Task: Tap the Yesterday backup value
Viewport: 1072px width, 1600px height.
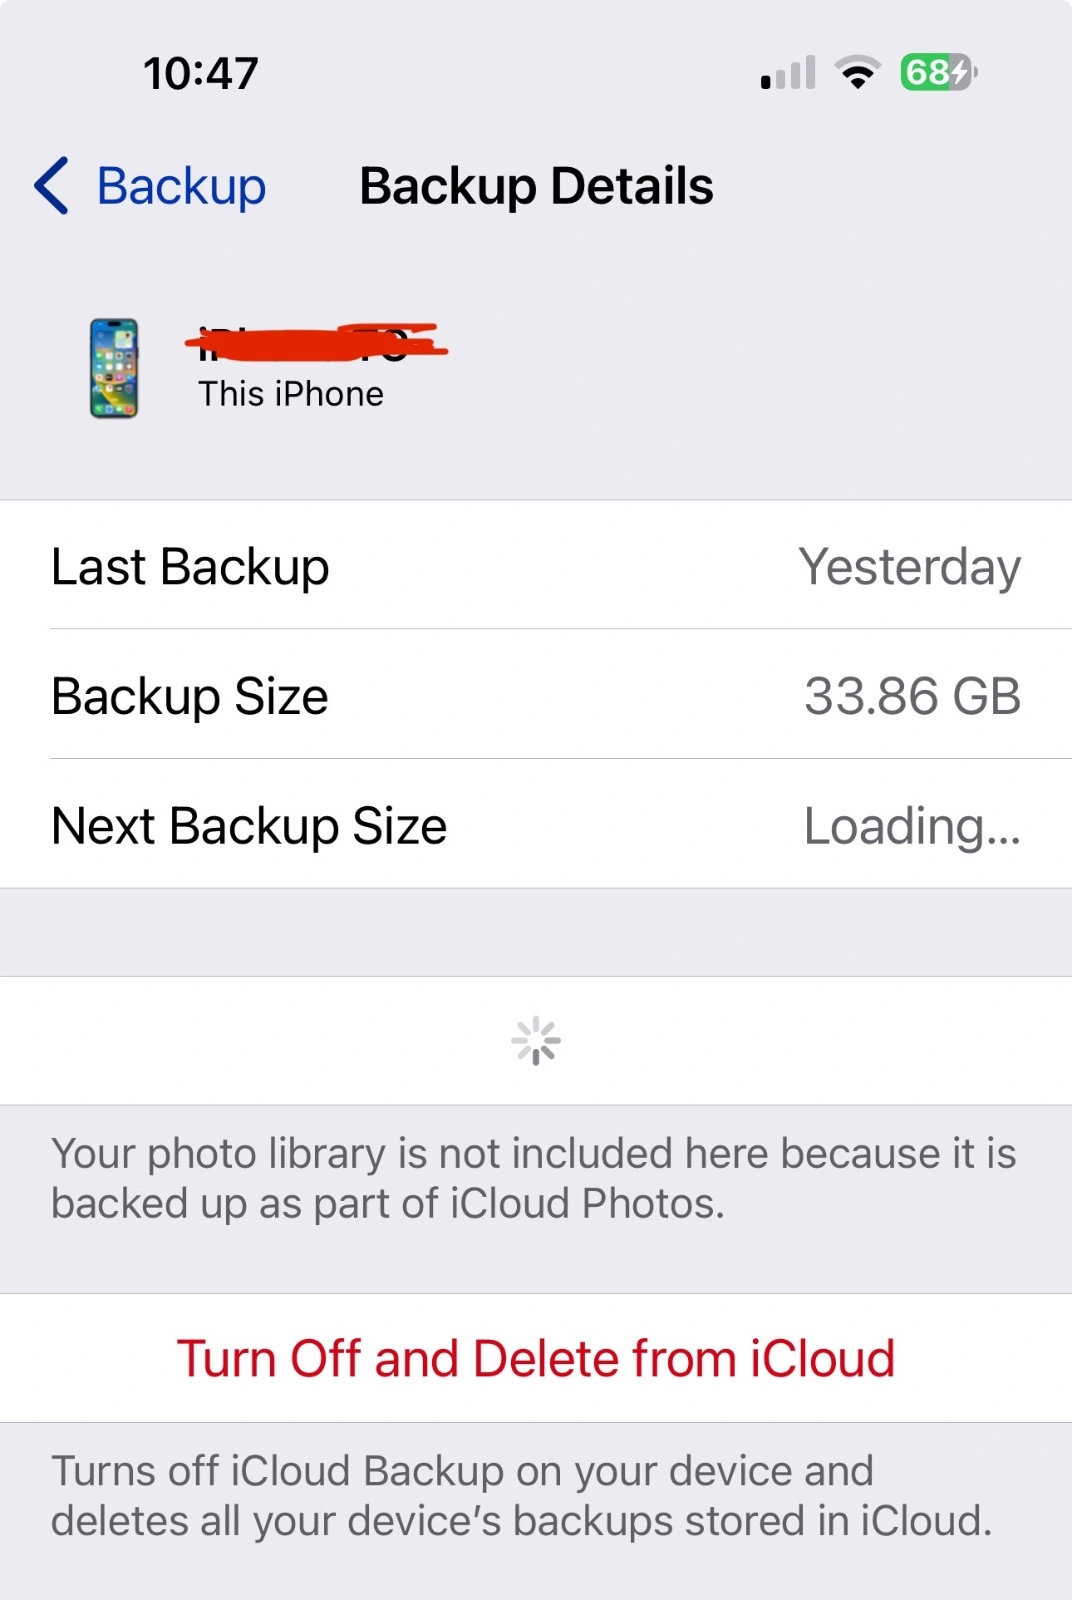Action: (910, 567)
